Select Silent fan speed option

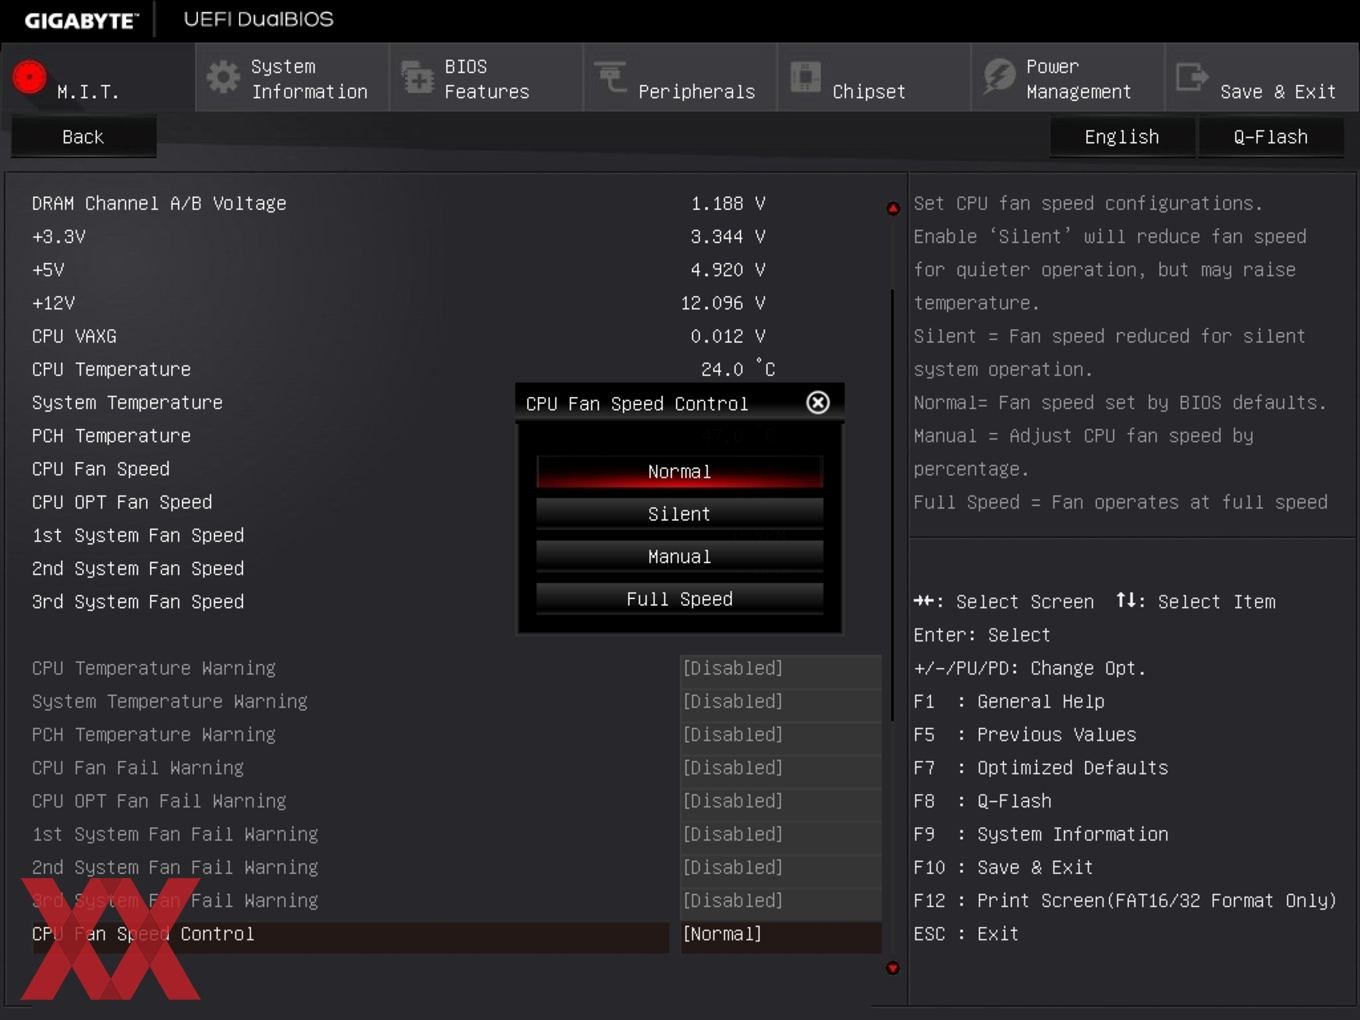(679, 514)
